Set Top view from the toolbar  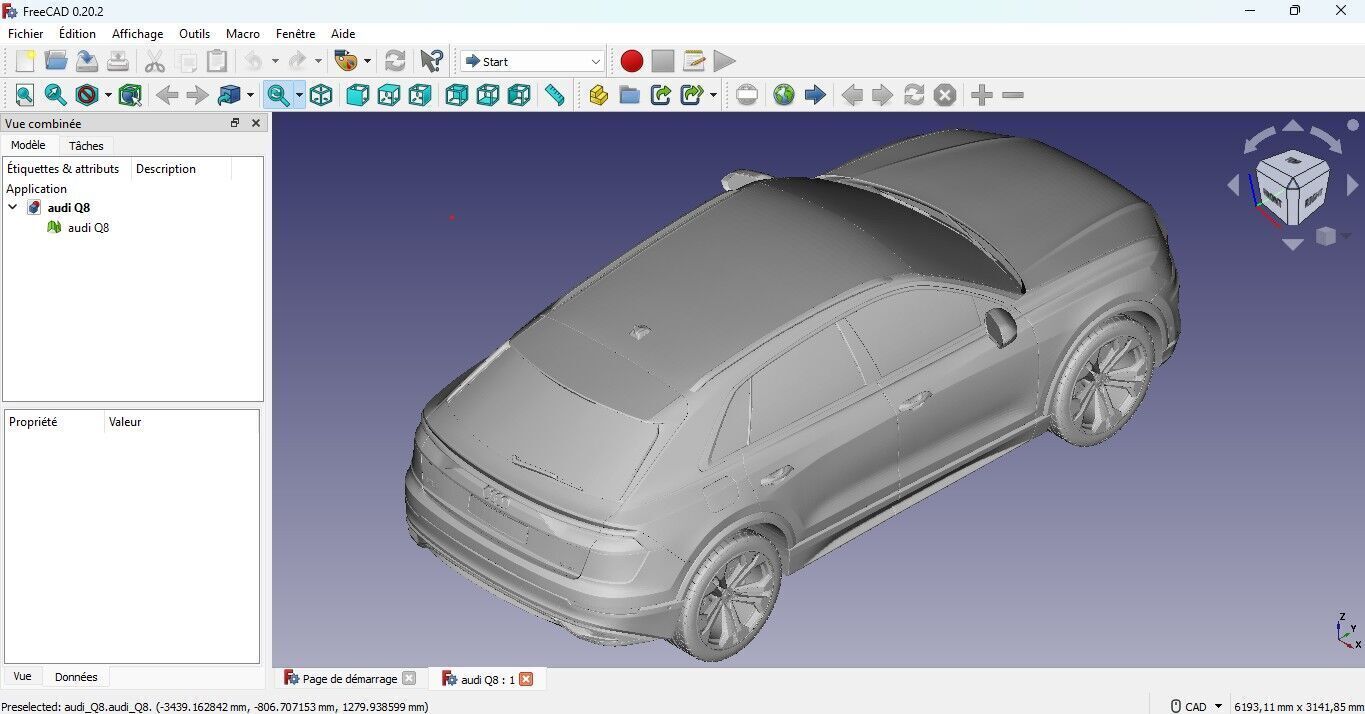point(389,95)
